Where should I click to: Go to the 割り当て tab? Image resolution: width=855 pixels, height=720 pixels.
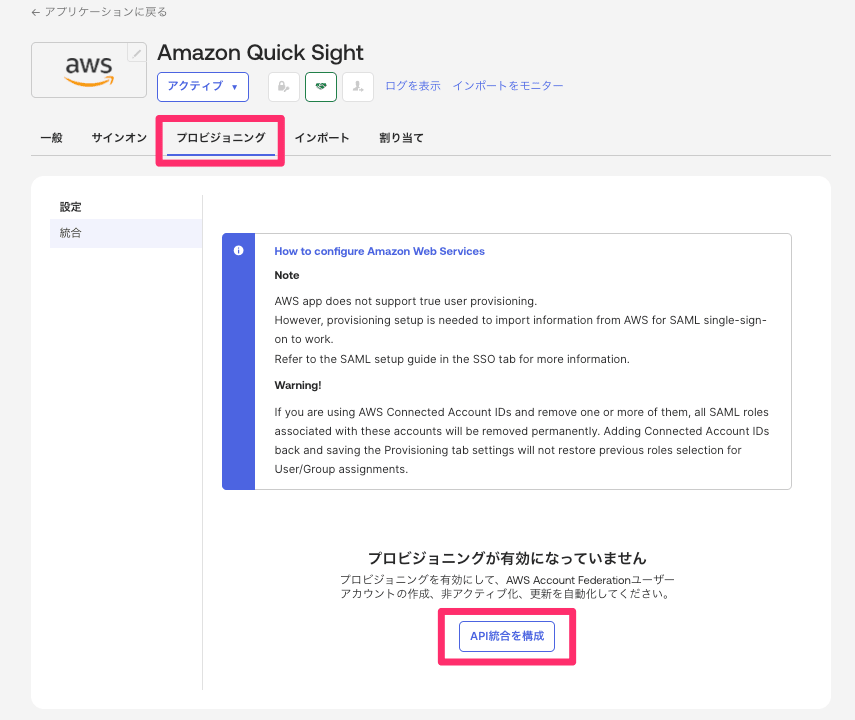(401, 138)
